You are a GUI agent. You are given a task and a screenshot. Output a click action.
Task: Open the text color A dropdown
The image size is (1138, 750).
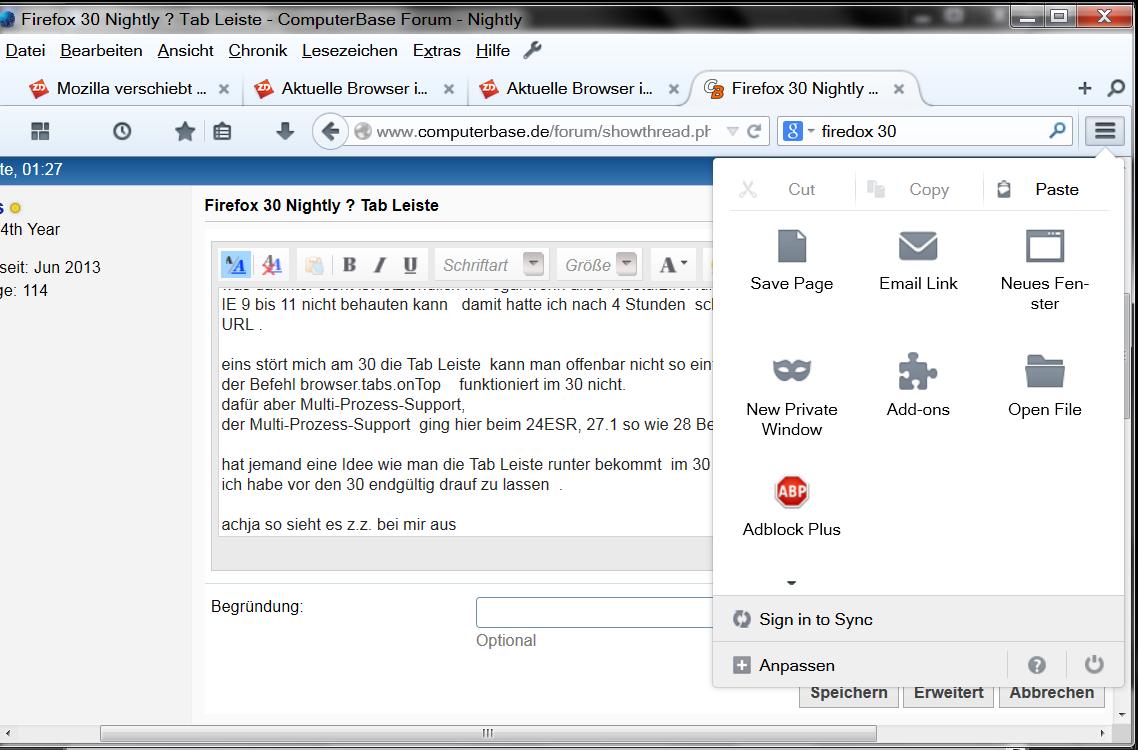tap(673, 265)
